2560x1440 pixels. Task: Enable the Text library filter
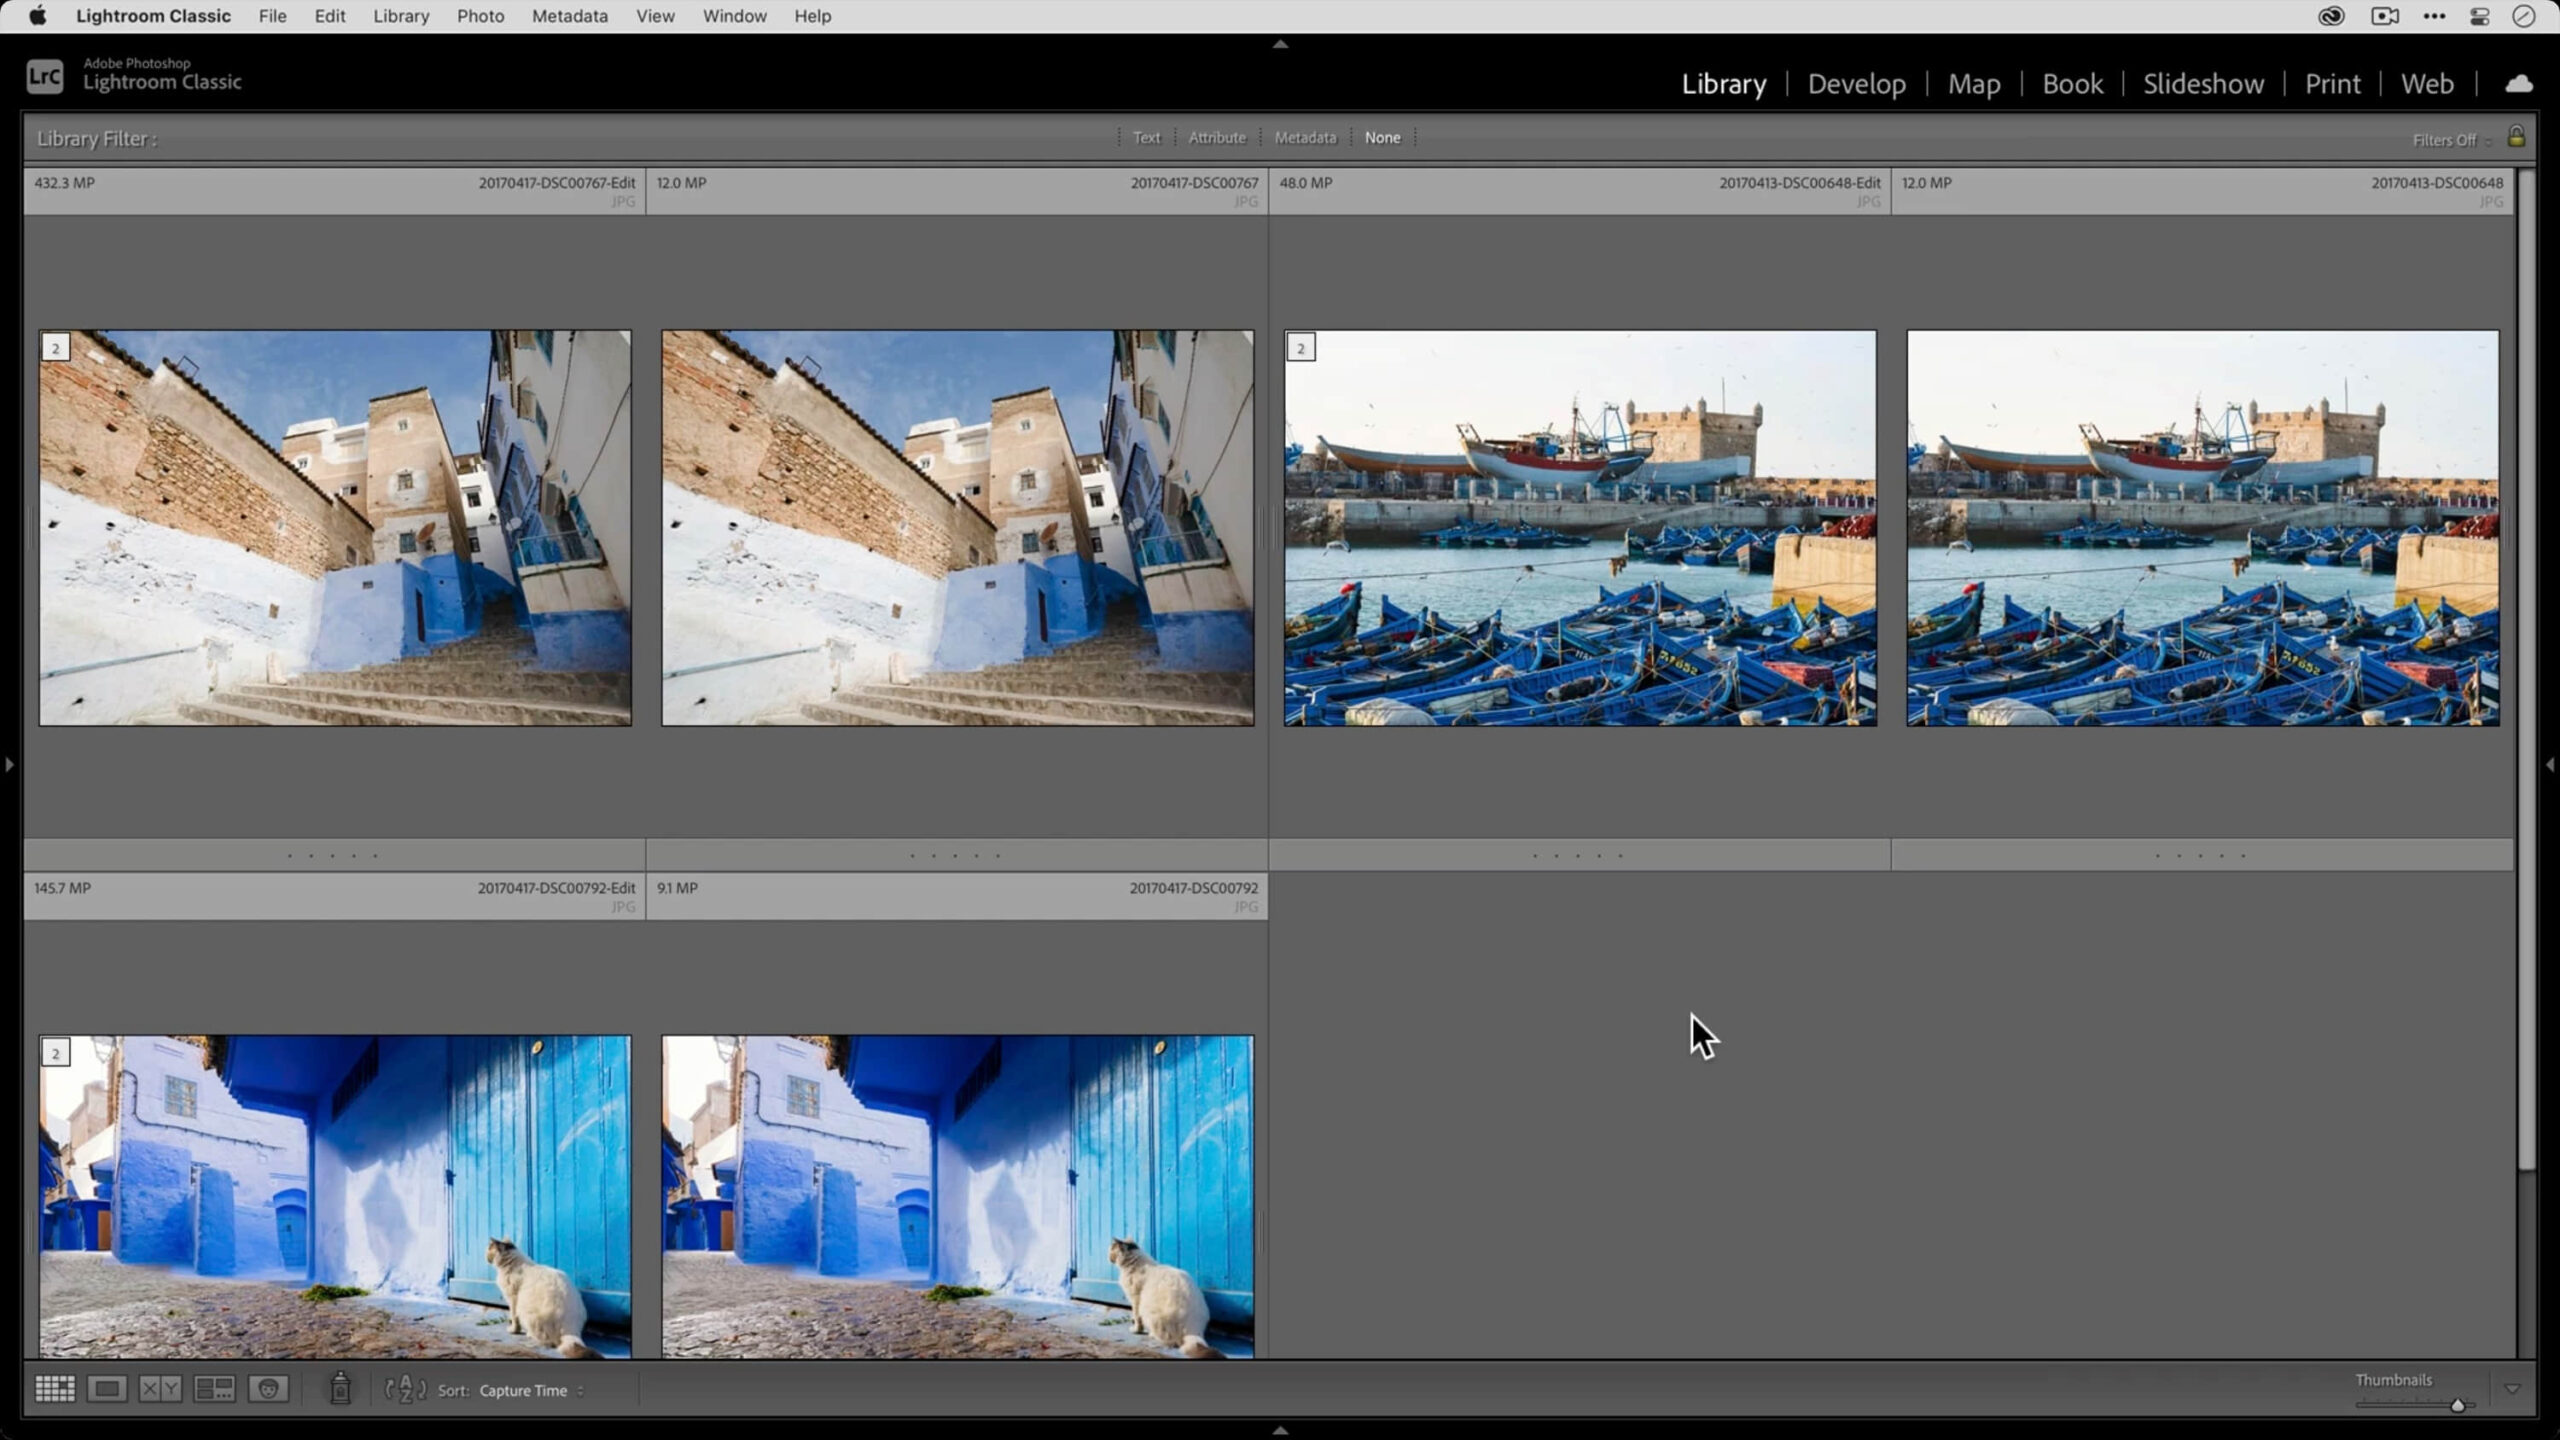(1146, 138)
